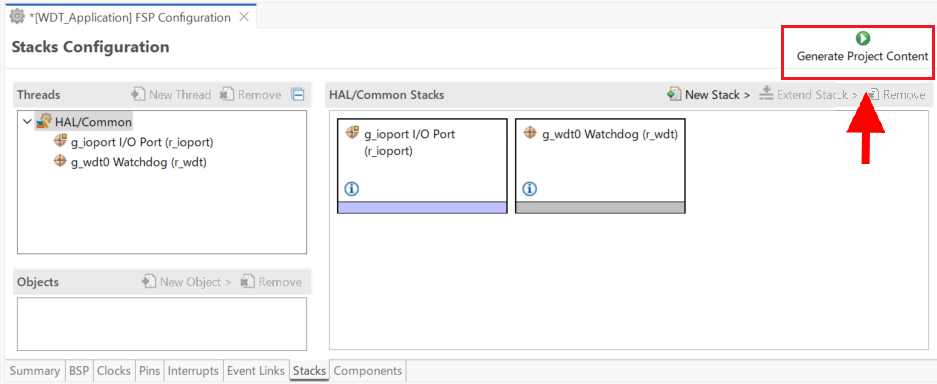Switch to the Summary tab
Viewport: 937px width, 384px height.
tap(35, 371)
